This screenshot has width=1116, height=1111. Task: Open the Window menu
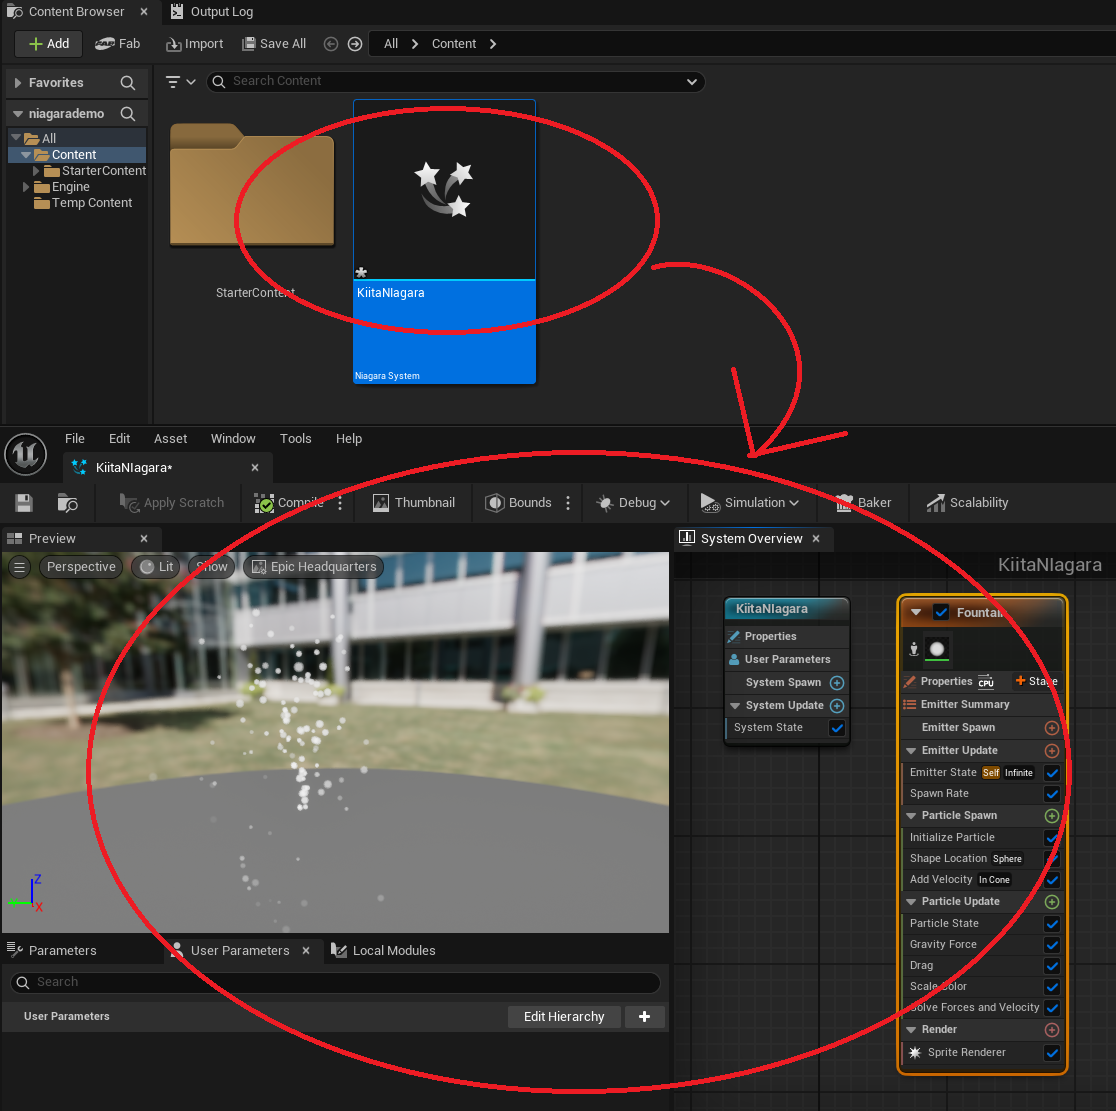[x=233, y=438]
